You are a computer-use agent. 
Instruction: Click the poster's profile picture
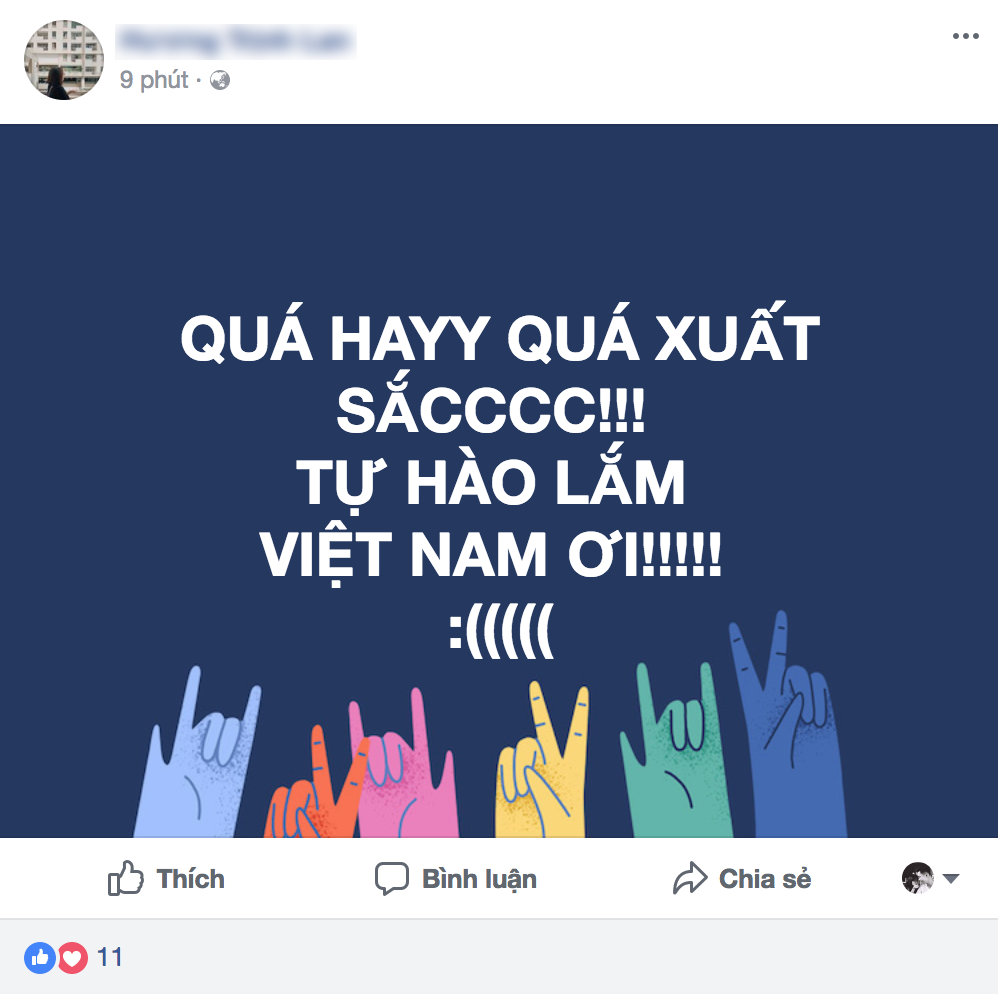pyautogui.click(x=64, y=60)
